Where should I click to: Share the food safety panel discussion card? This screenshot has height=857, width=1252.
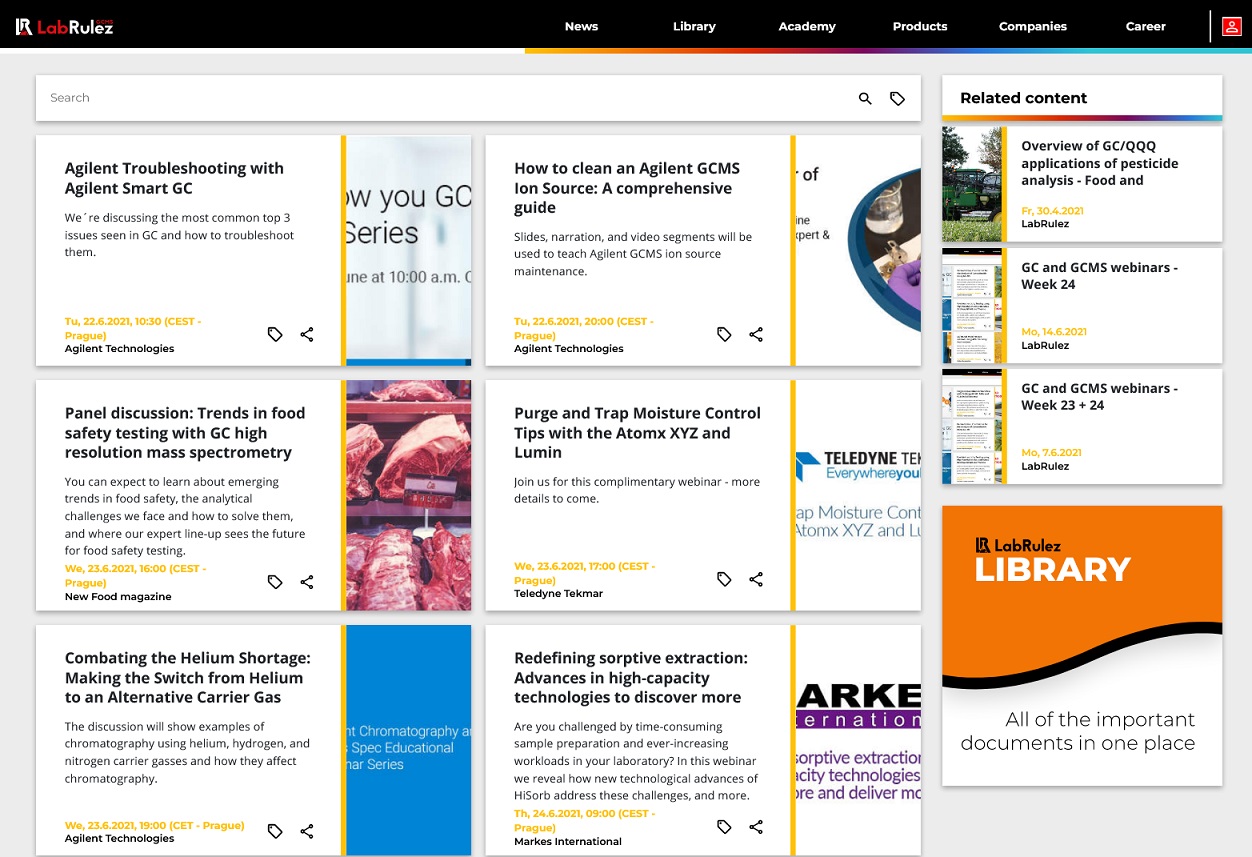pyautogui.click(x=307, y=581)
